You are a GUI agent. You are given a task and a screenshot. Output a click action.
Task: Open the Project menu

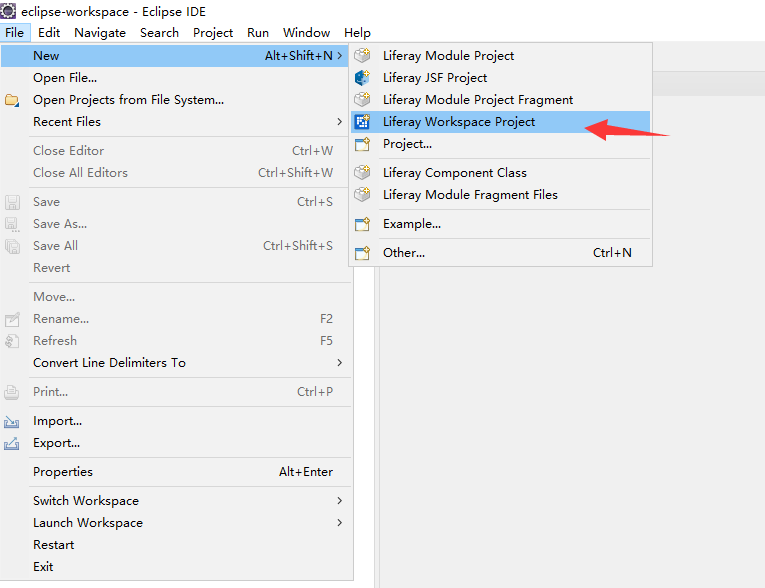pyautogui.click(x=213, y=33)
